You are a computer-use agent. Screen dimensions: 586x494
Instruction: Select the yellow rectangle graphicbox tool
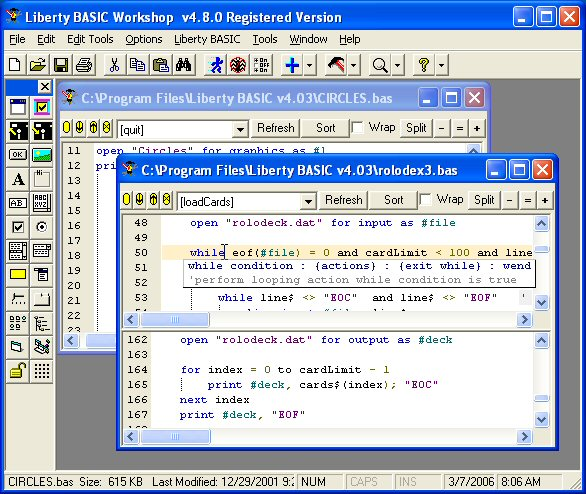18,275
